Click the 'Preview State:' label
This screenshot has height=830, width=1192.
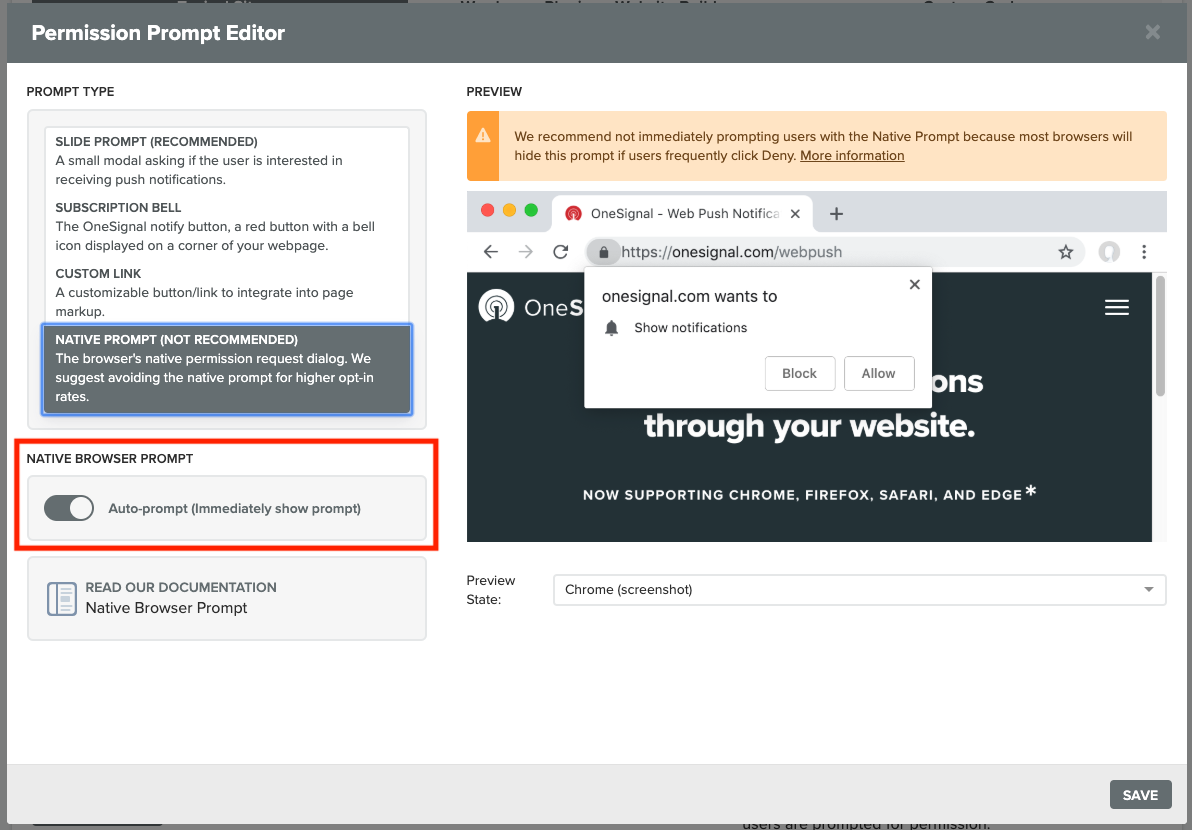coord(491,590)
